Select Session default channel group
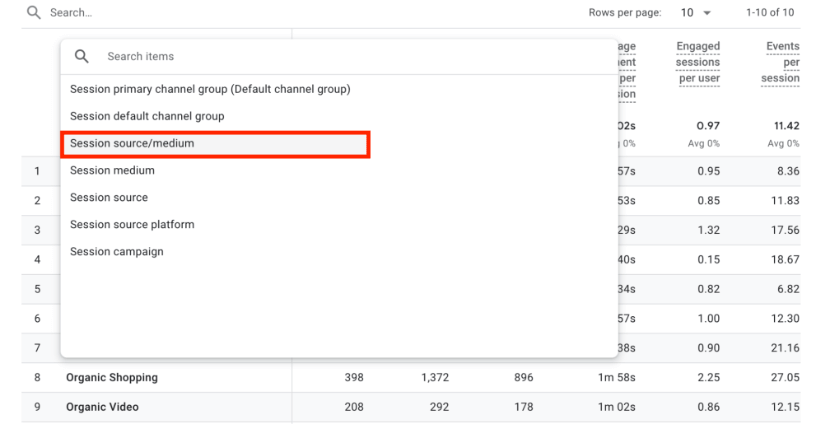Image resolution: width=823 pixels, height=424 pixels. pos(147,116)
